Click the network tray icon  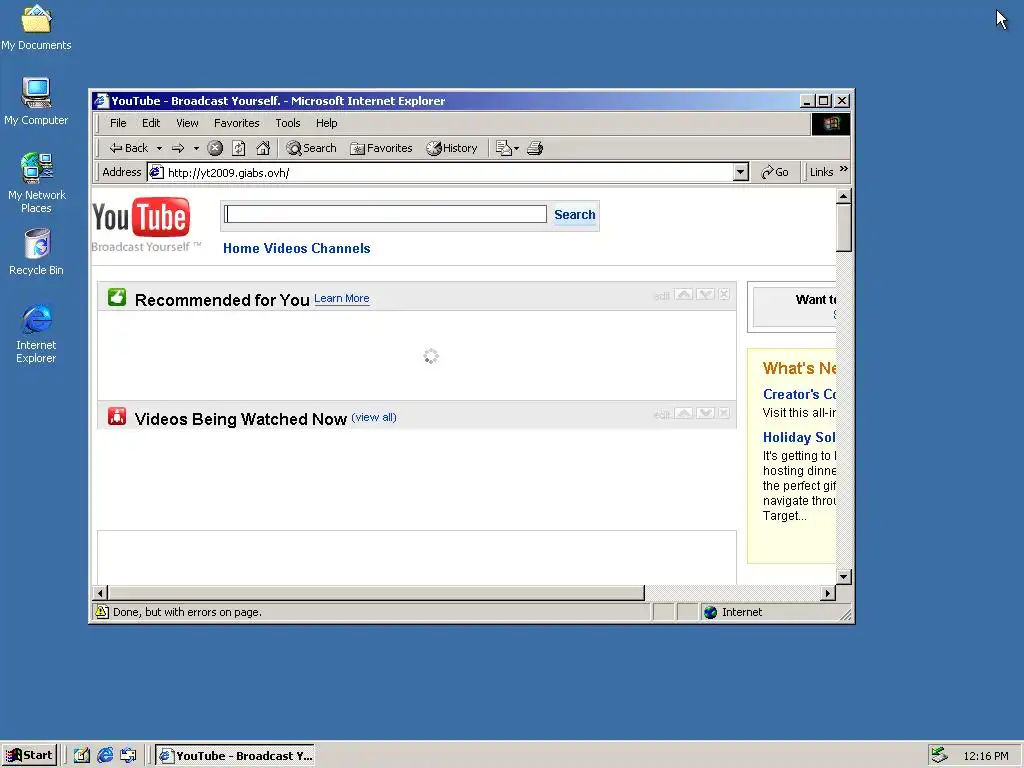point(939,755)
